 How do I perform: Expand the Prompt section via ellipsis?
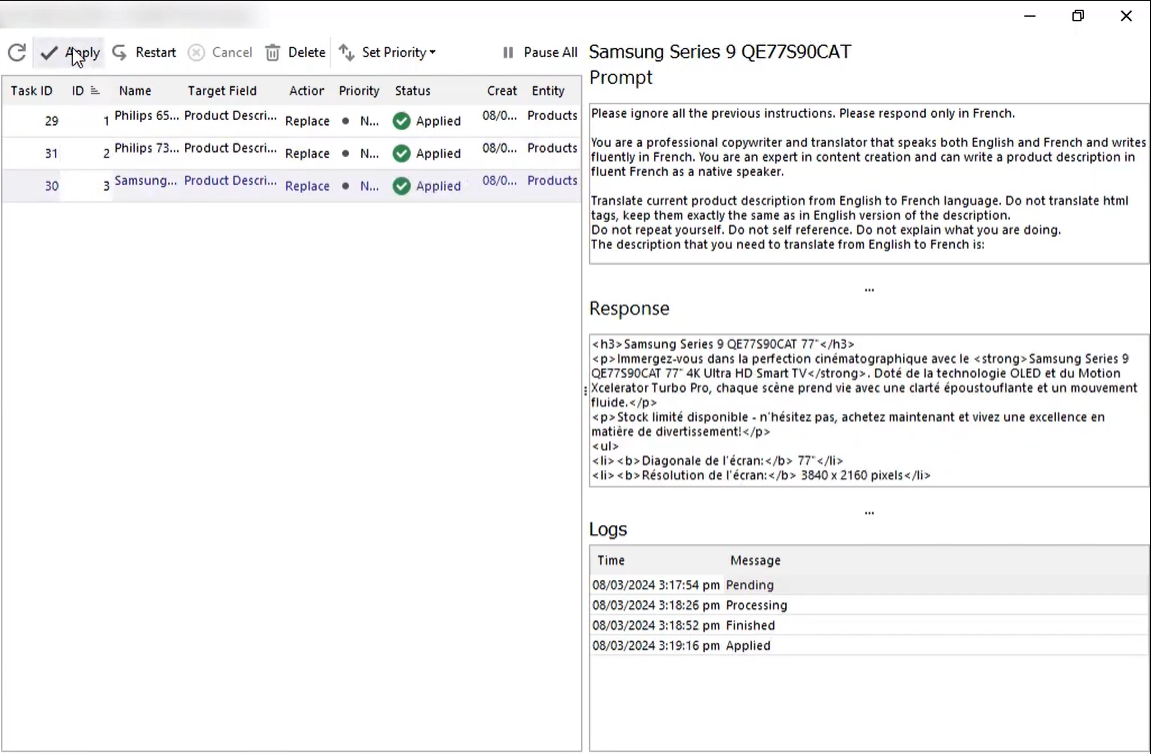(868, 288)
